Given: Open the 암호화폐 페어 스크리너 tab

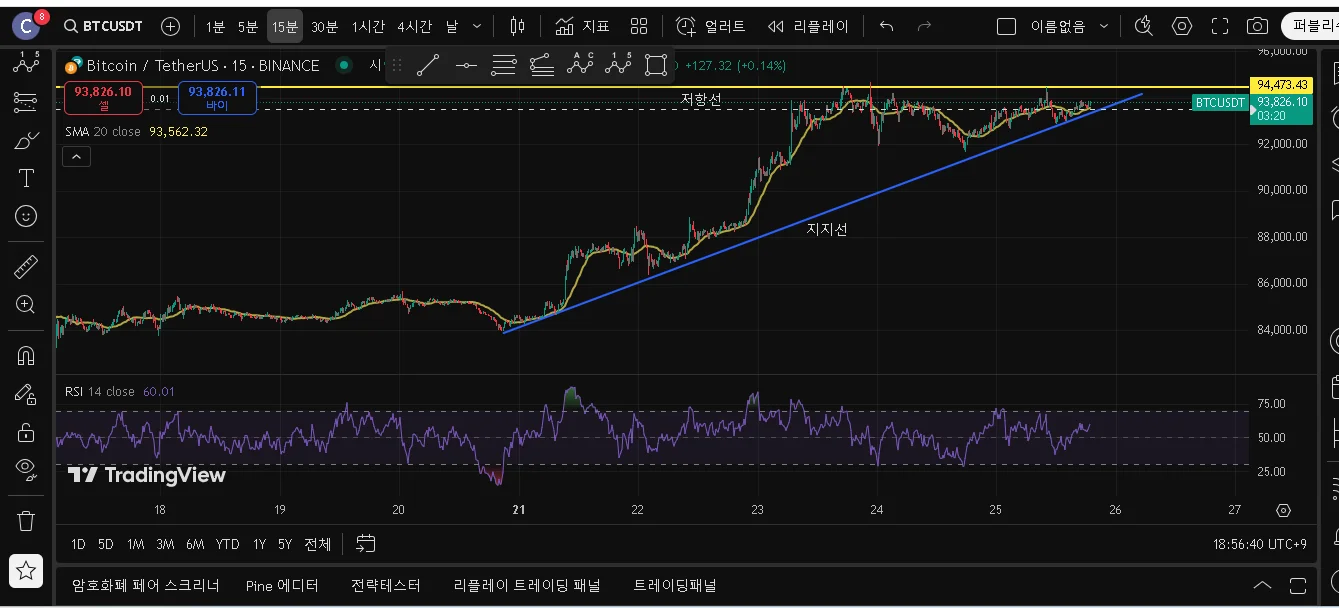Looking at the screenshot, I should (146, 586).
